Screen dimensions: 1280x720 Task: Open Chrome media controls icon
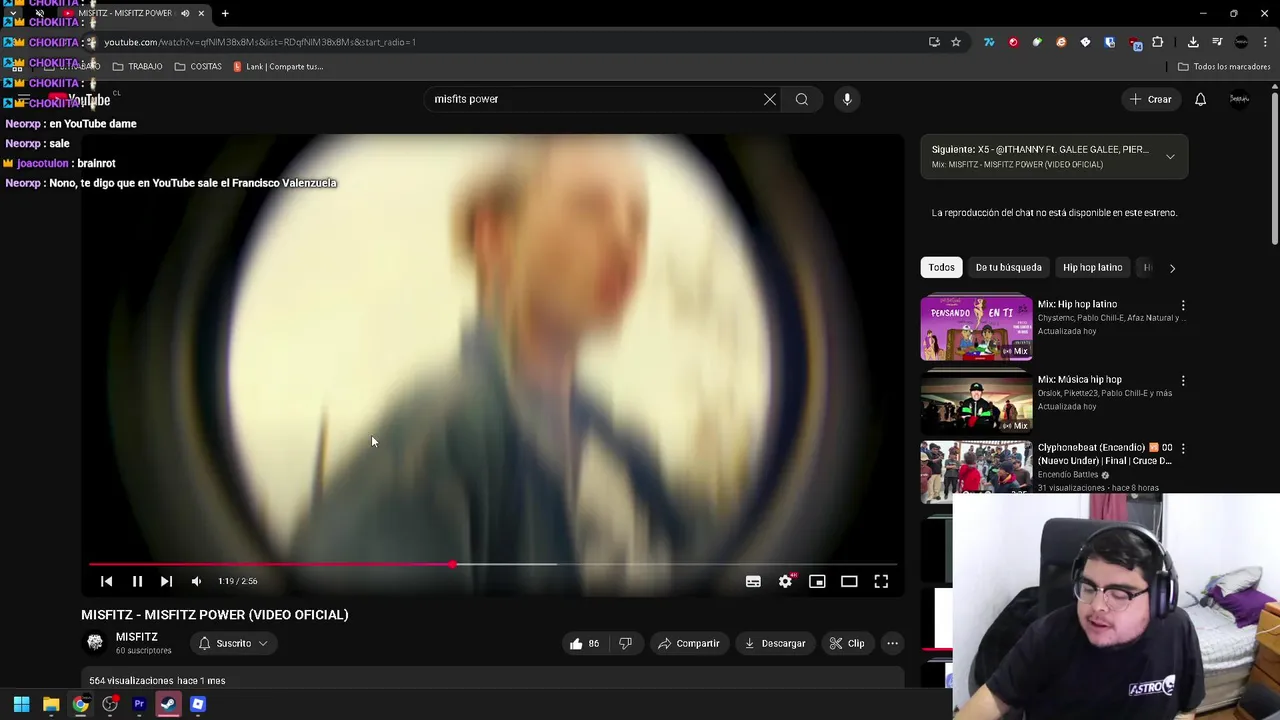(1217, 42)
